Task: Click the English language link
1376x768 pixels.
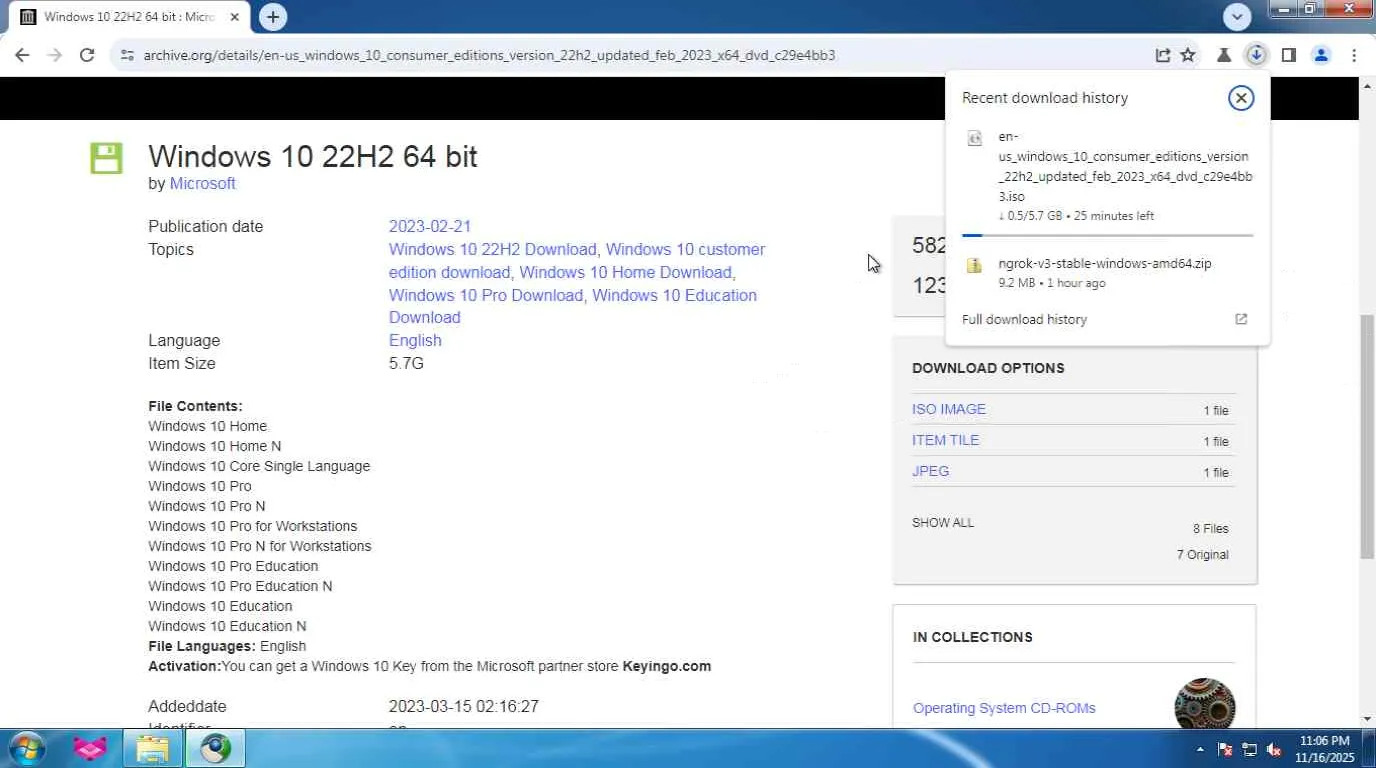Action: (x=415, y=341)
